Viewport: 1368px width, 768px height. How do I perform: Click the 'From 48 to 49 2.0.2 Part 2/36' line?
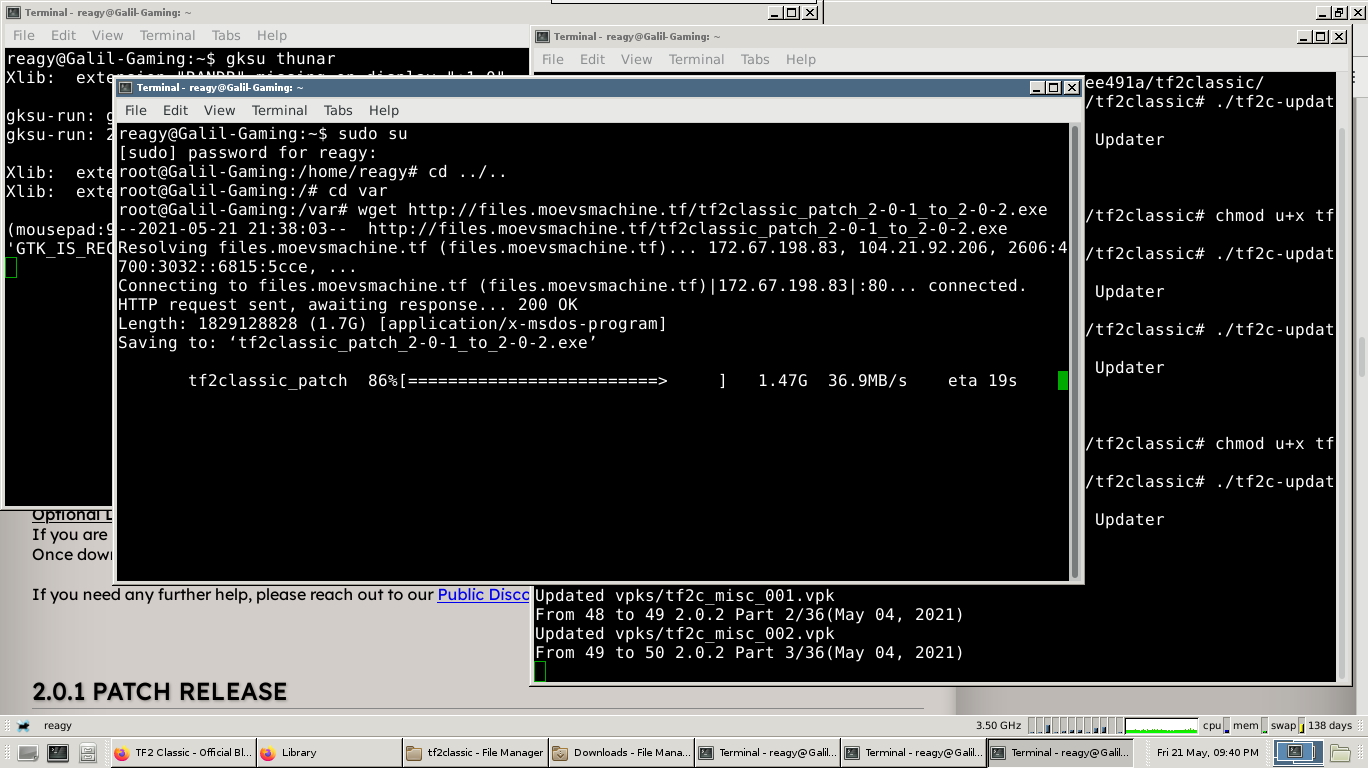click(749, 615)
